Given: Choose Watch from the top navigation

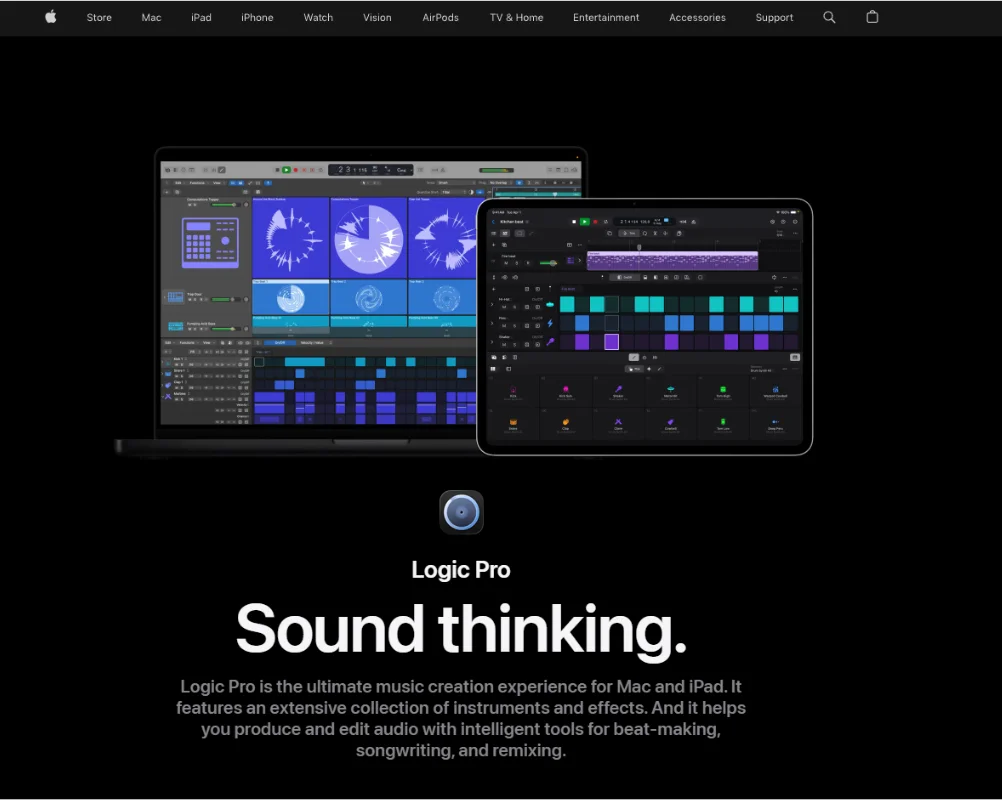Looking at the screenshot, I should point(318,18).
